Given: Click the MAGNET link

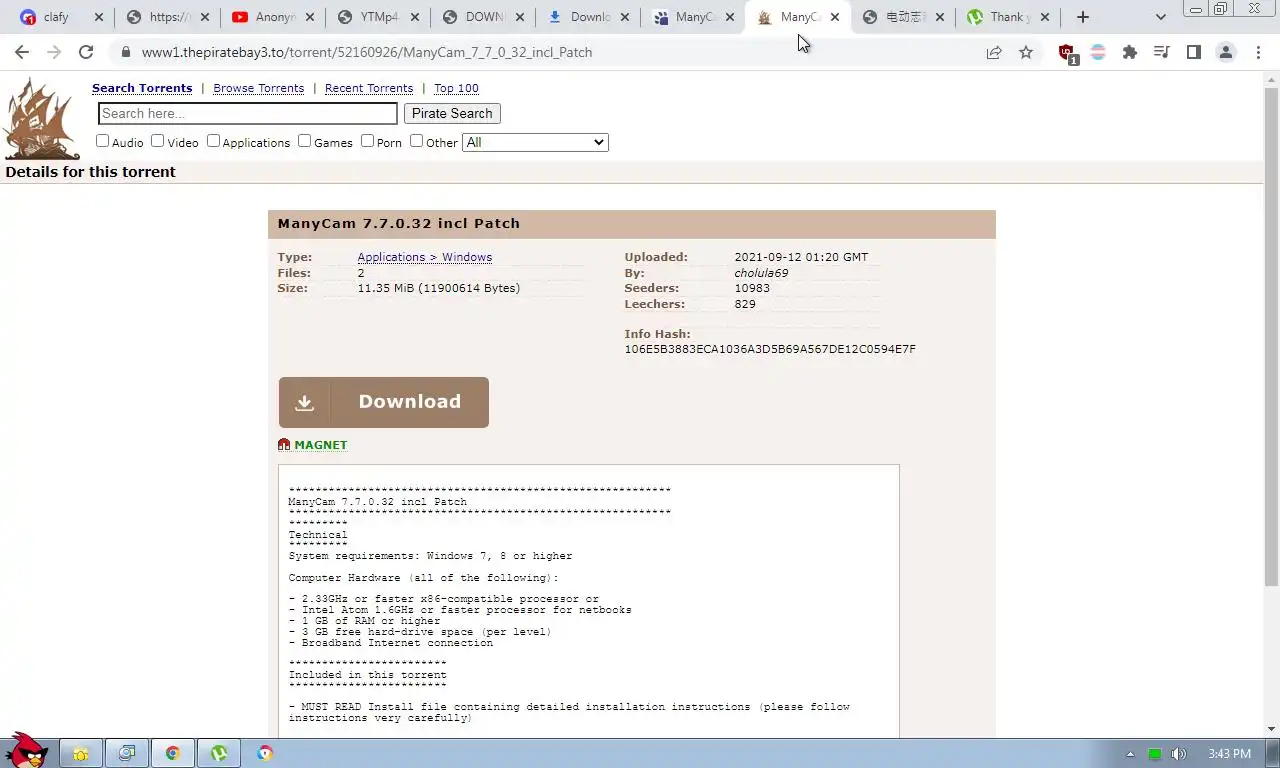Looking at the screenshot, I should click(321, 445).
